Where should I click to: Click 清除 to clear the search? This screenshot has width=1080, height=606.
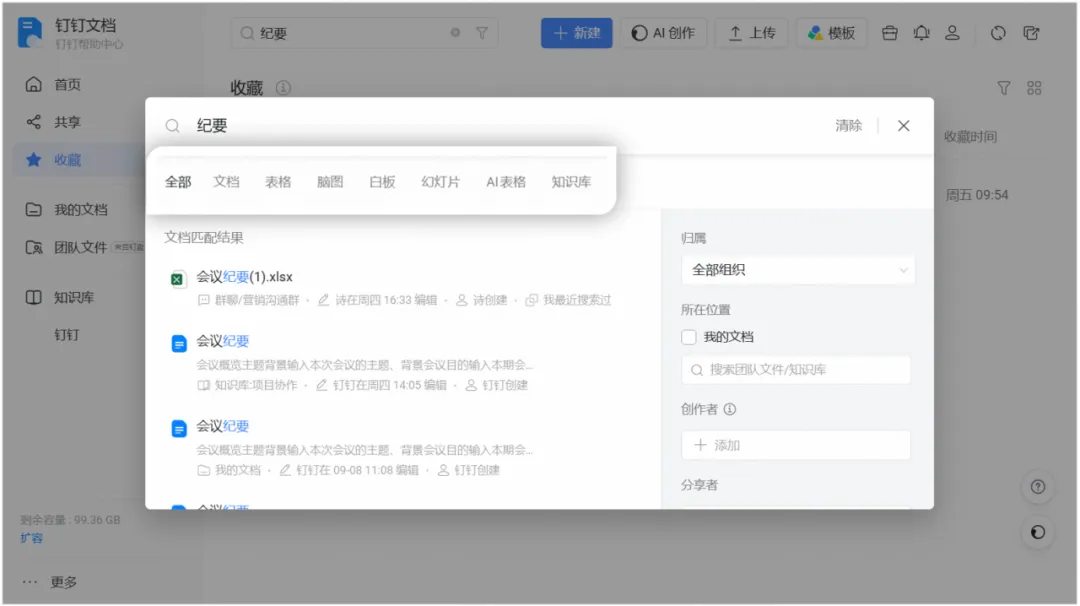point(849,125)
